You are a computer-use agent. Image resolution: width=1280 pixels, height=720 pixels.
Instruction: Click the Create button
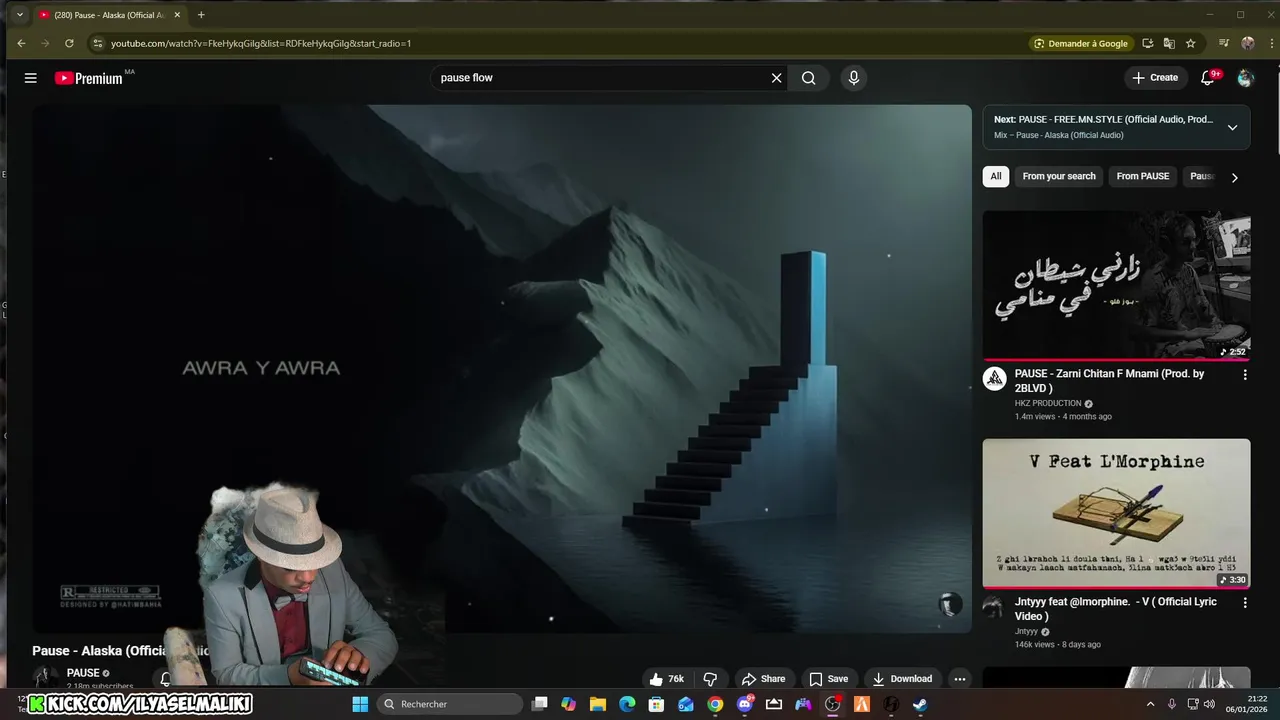pos(1155,78)
